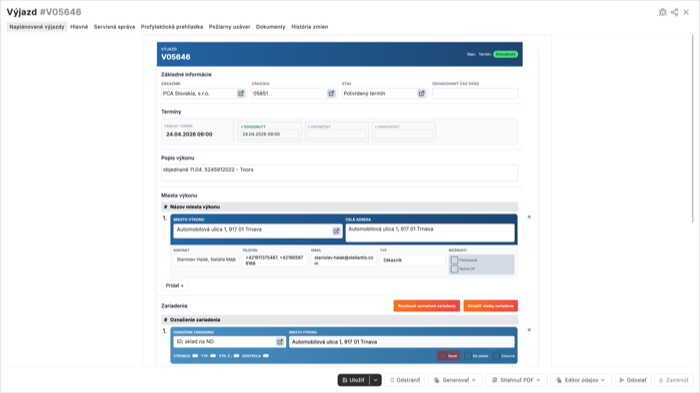Click the Uložiť save button
This screenshot has width=700, height=393.
[x=354, y=380]
